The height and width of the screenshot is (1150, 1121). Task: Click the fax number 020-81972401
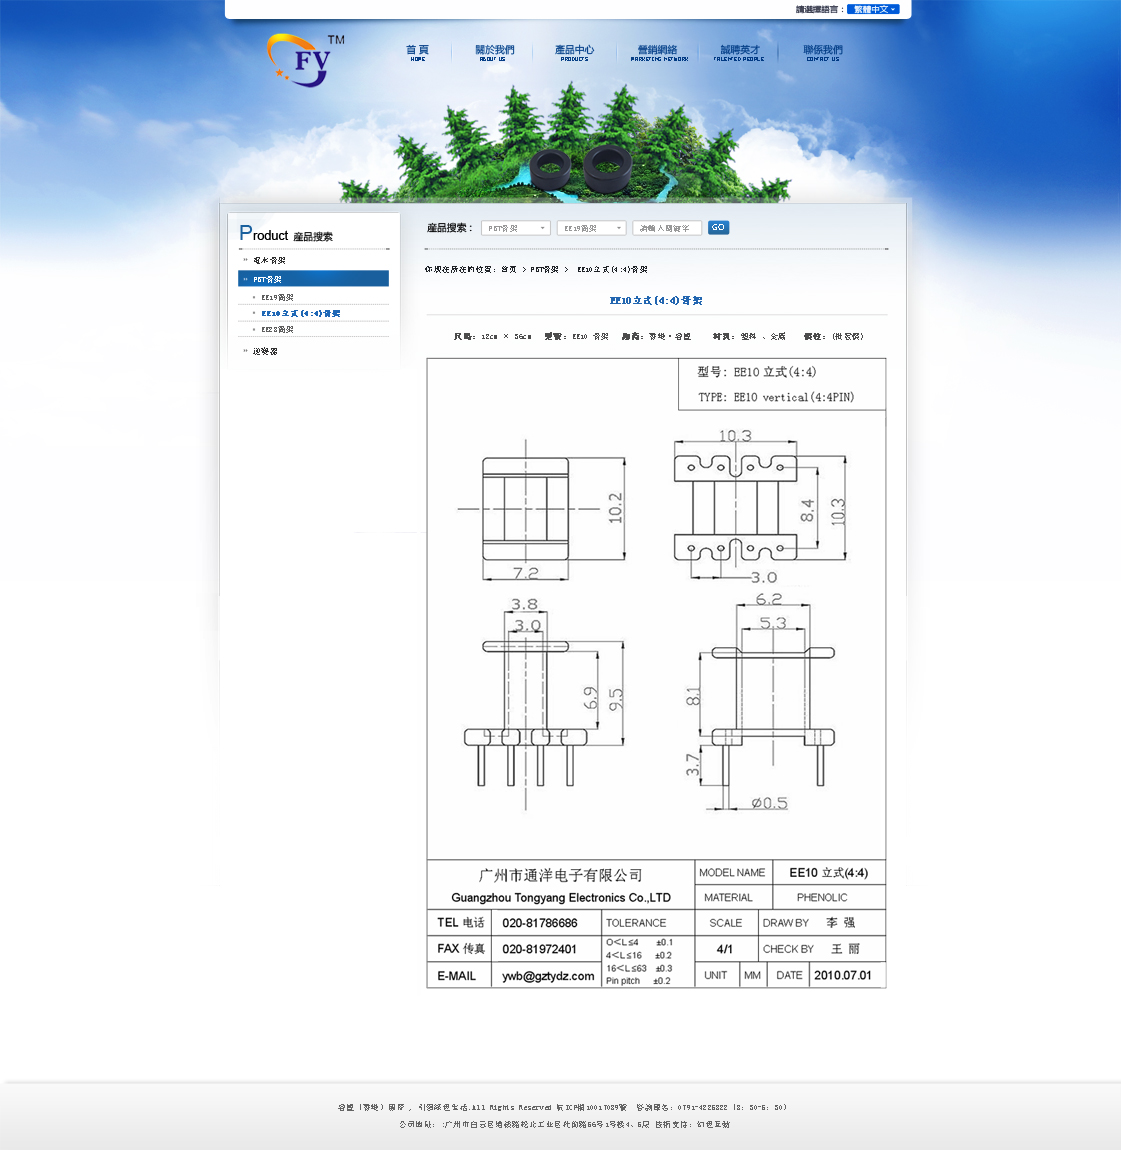(x=539, y=949)
